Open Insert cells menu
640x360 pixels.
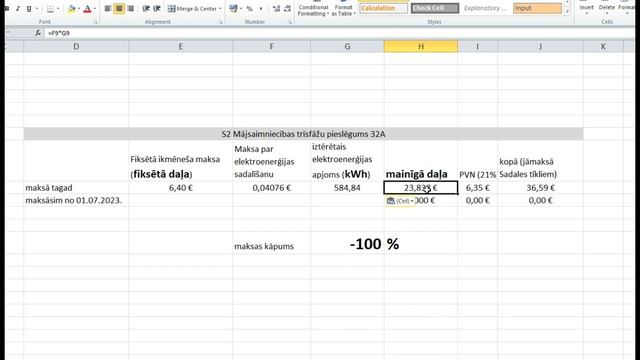pyautogui.click(x=587, y=8)
